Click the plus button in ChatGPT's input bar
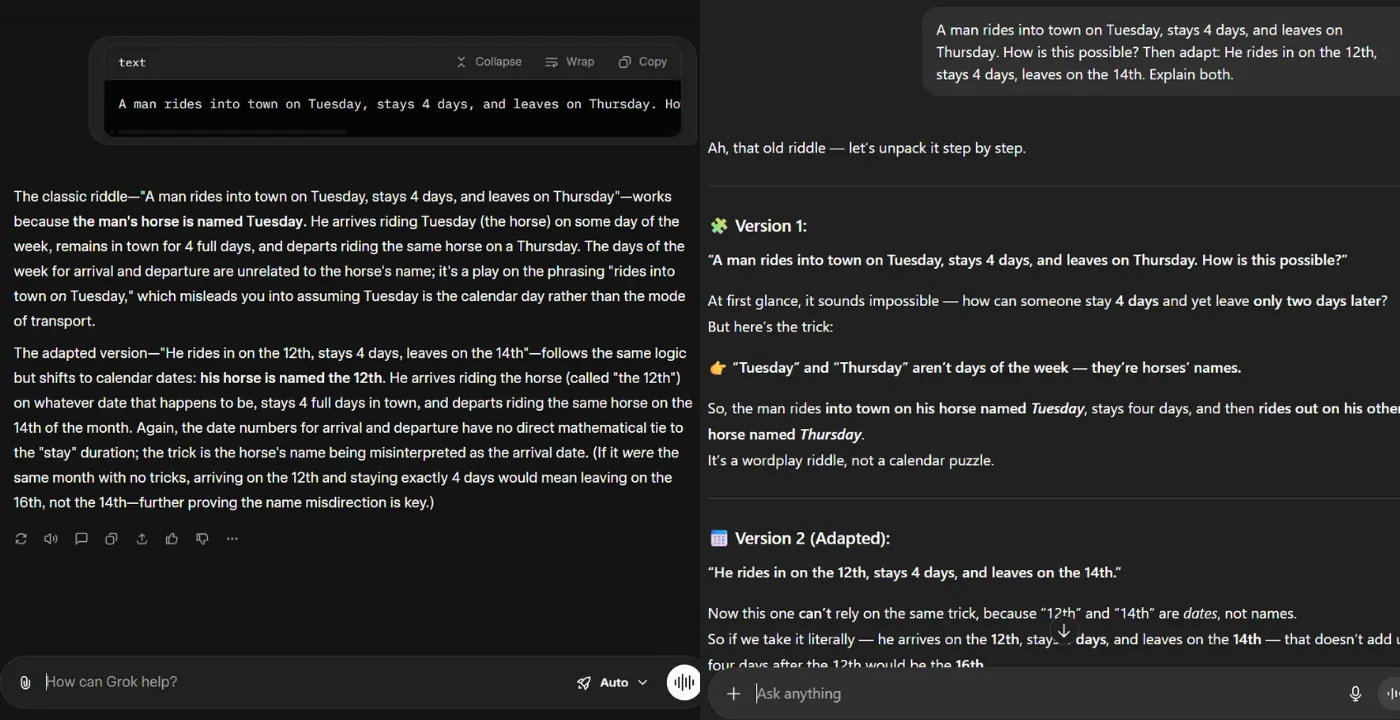Screen dimensions: 1400x720 (733, 693)
